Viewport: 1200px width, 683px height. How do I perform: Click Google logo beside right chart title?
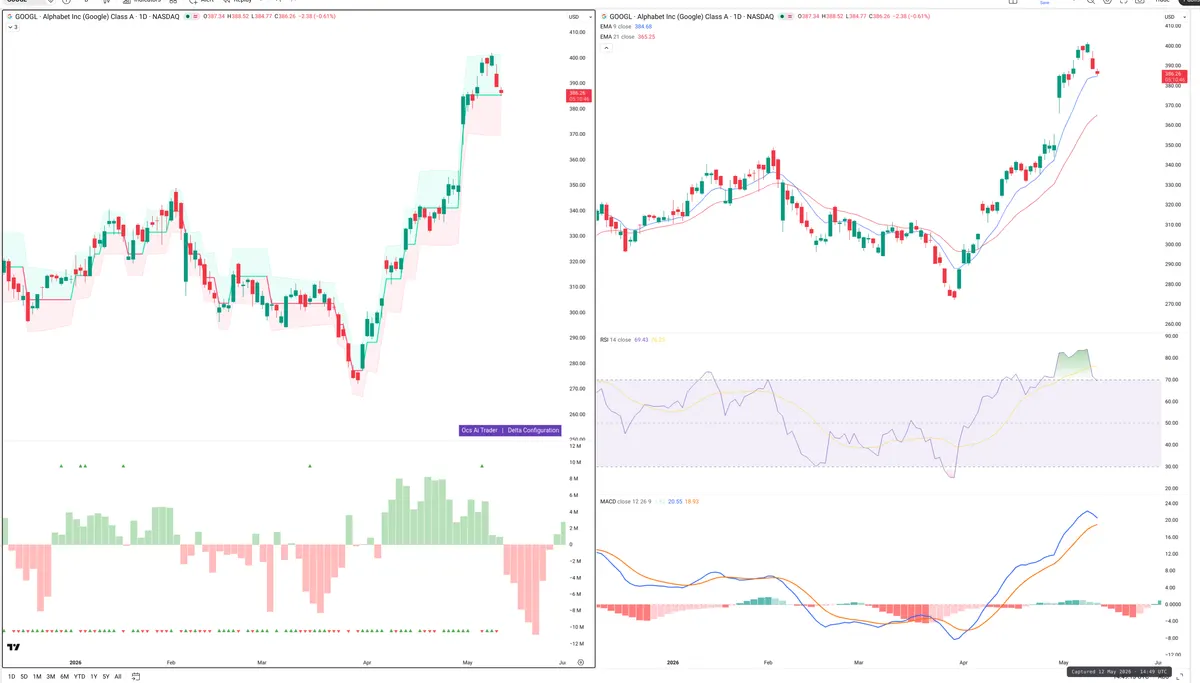[x=604, y=17]
